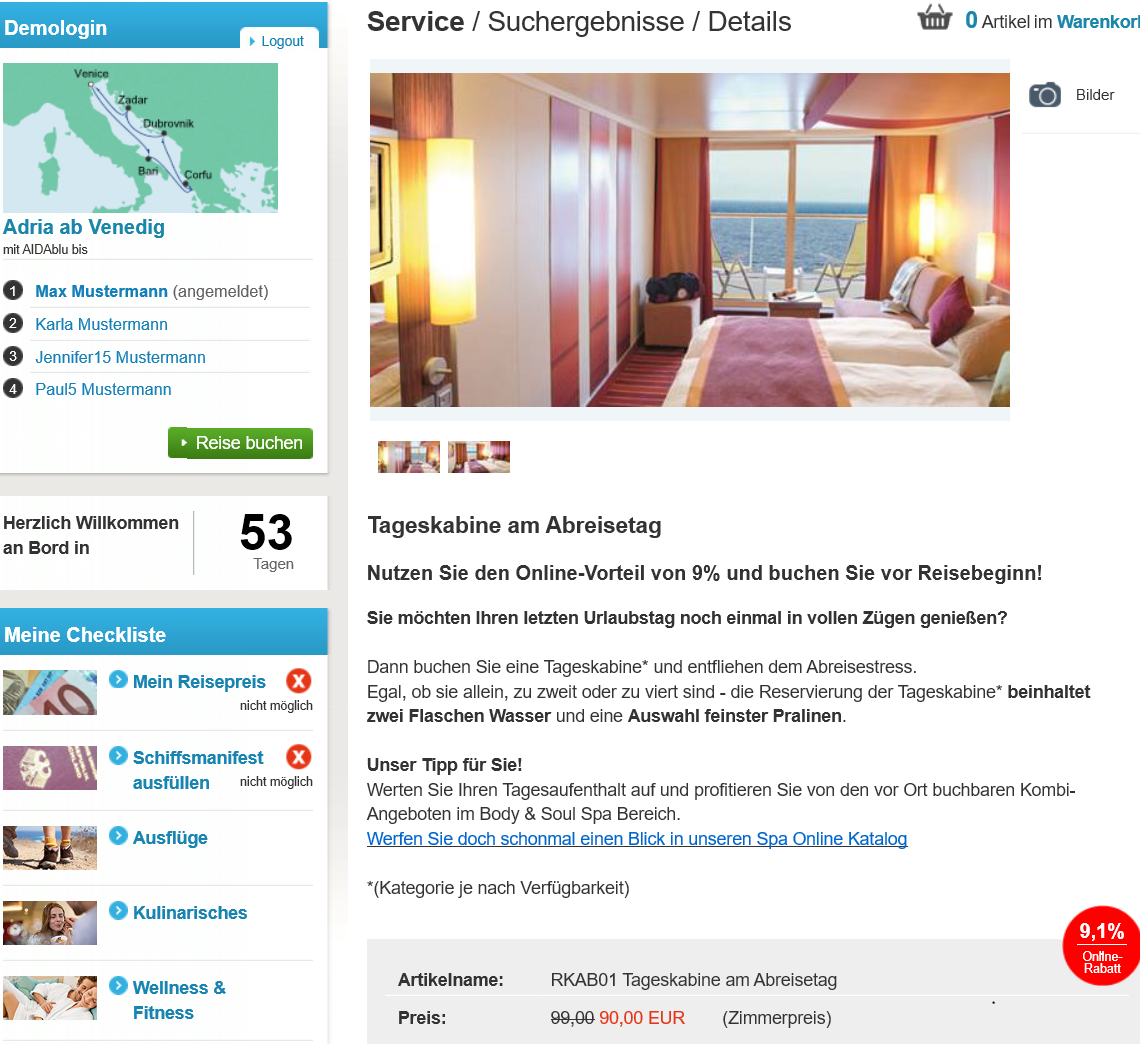Select the second cabin thumbnail
The image size is (1140, 1044).
click(479, 457)
